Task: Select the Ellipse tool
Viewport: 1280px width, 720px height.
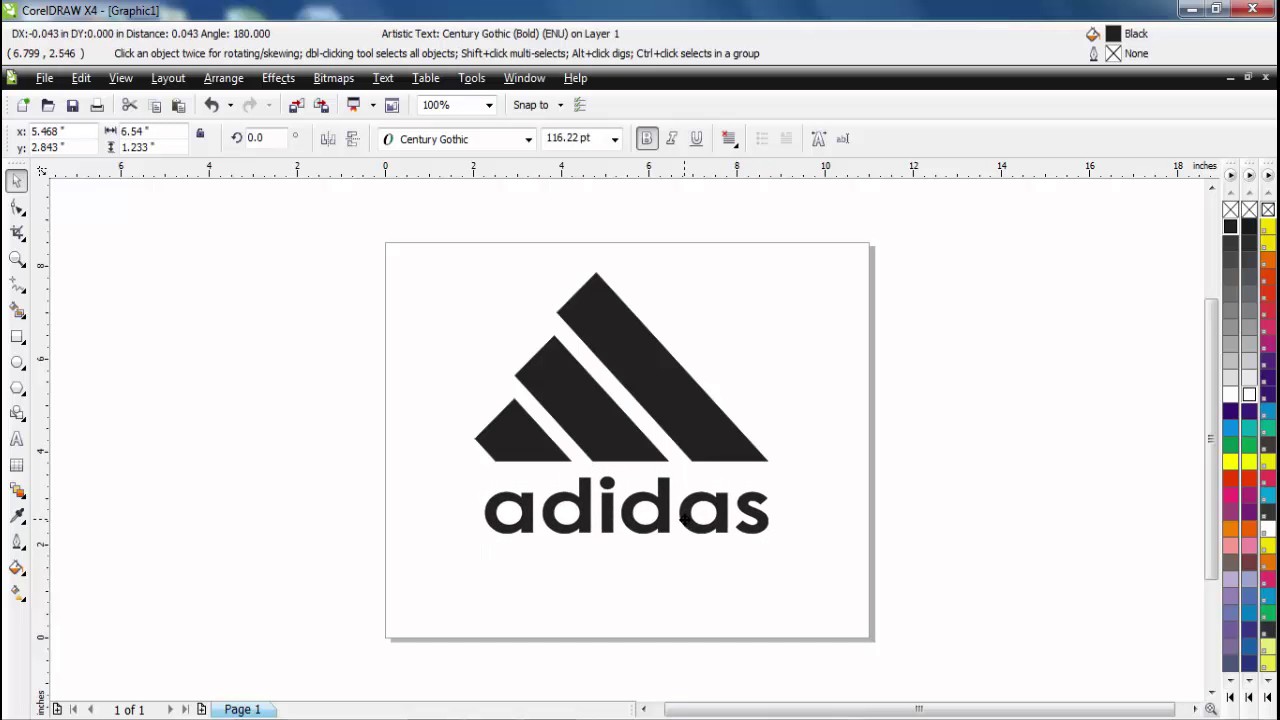Action: 17,362
